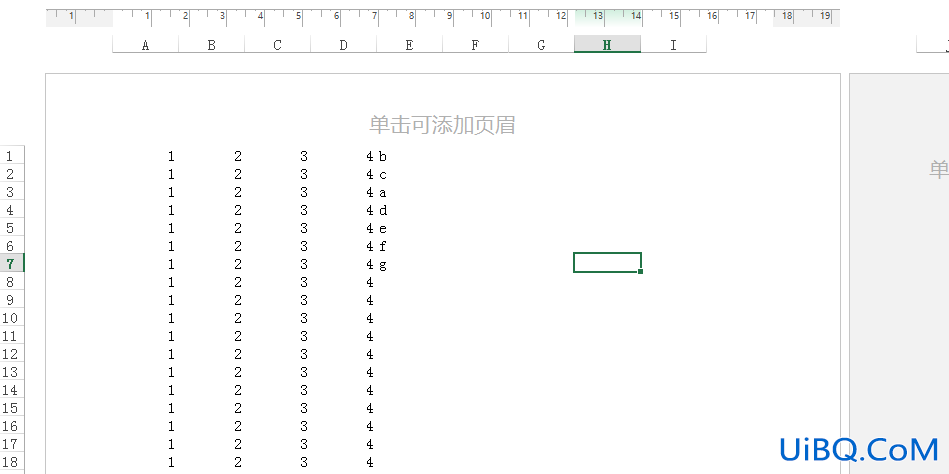The height and width of the screenshot is (474, 949).
Task: Click the active cell H7
Action: point(607,263)
